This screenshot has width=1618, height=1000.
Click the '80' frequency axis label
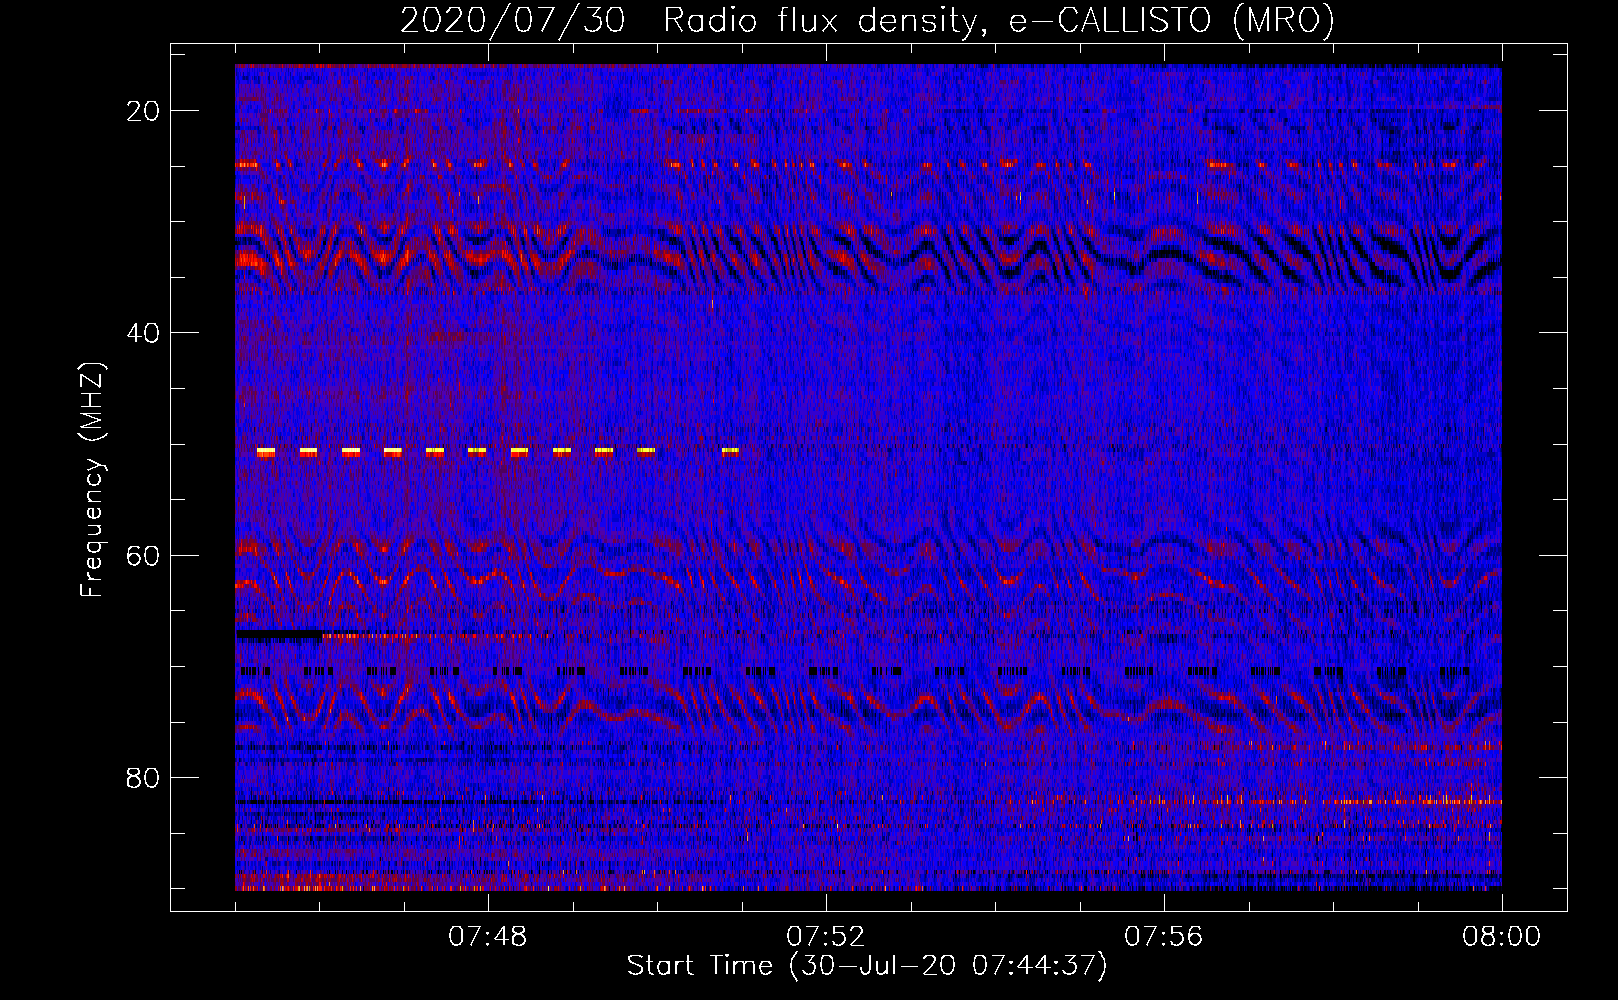[x=143, y=777]
